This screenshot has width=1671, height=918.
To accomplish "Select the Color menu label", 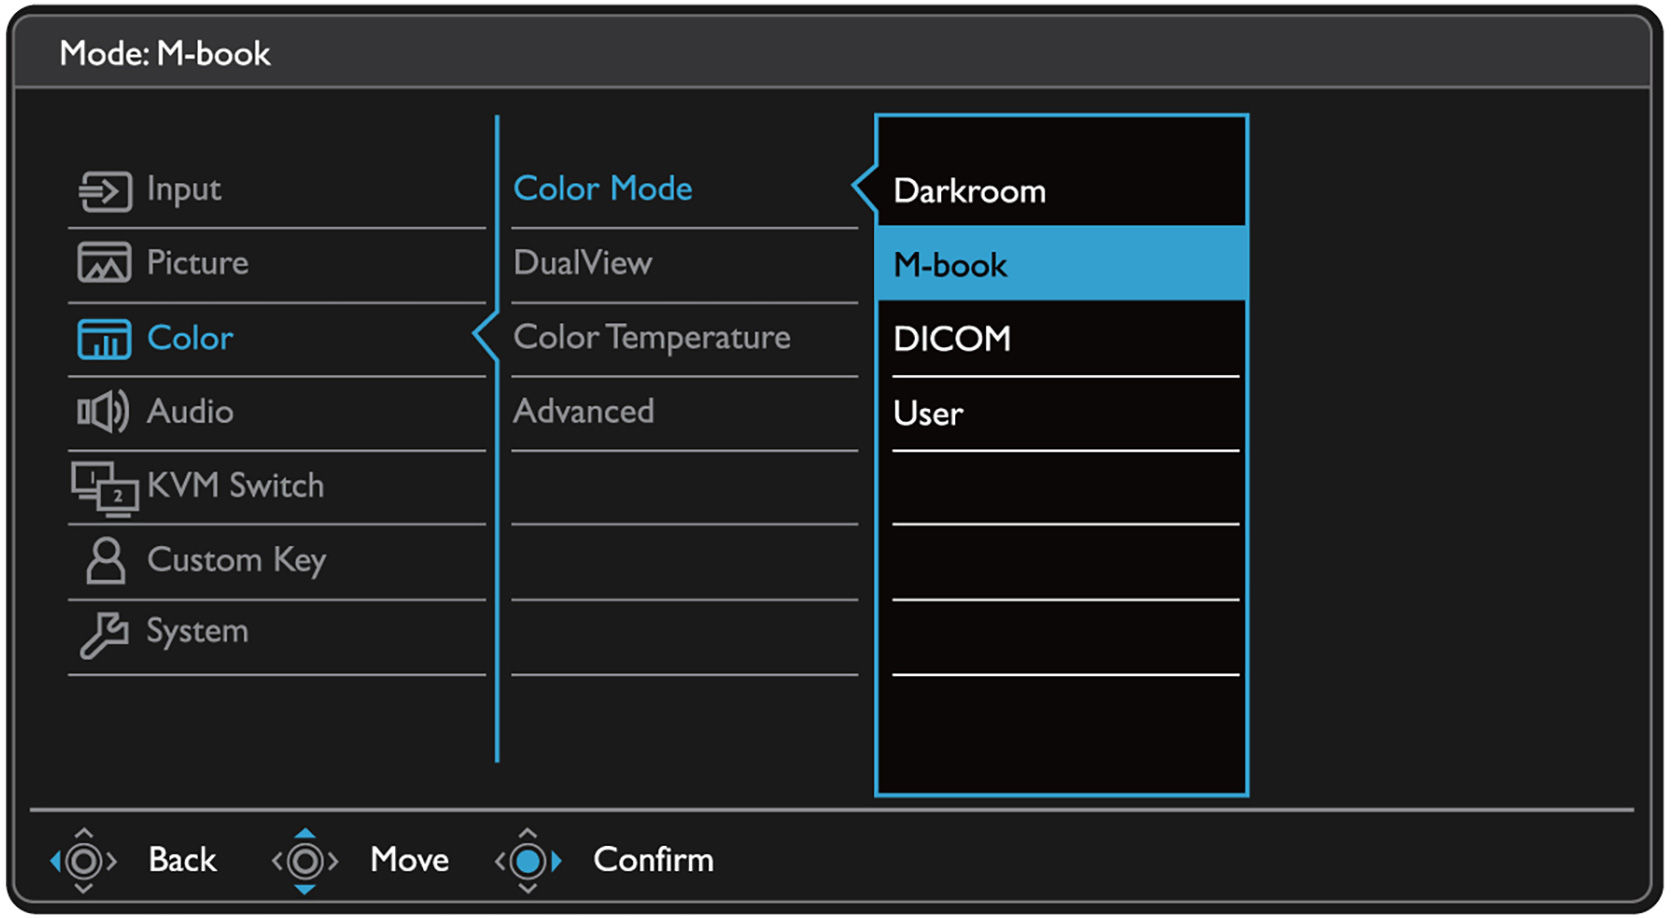I will coord(190,338).
